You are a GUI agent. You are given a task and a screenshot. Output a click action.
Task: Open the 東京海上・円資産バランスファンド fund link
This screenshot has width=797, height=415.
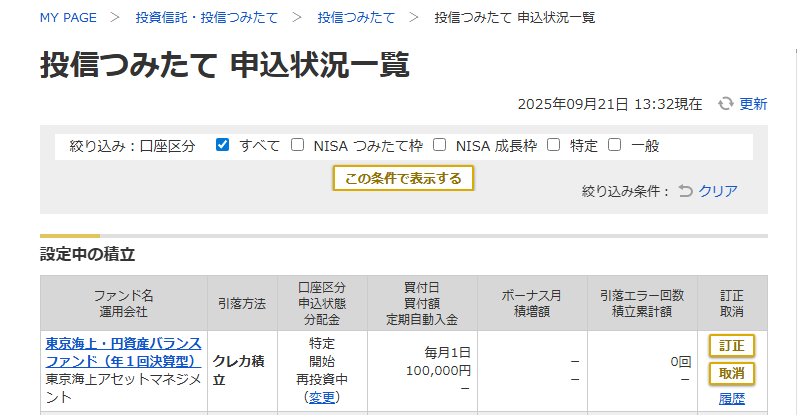click(123, 352)
